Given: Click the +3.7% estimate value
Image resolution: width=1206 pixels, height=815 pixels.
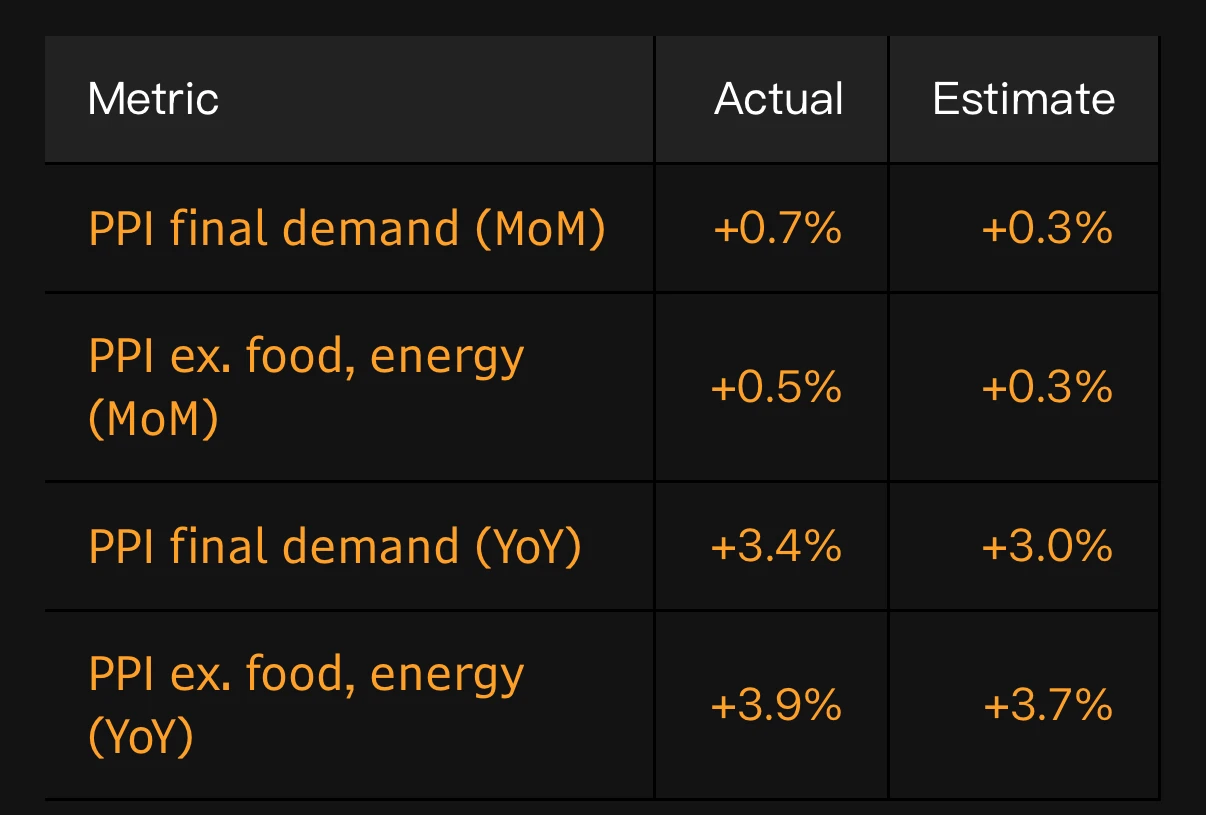Looking at the screenshot, I should 1047,706.
